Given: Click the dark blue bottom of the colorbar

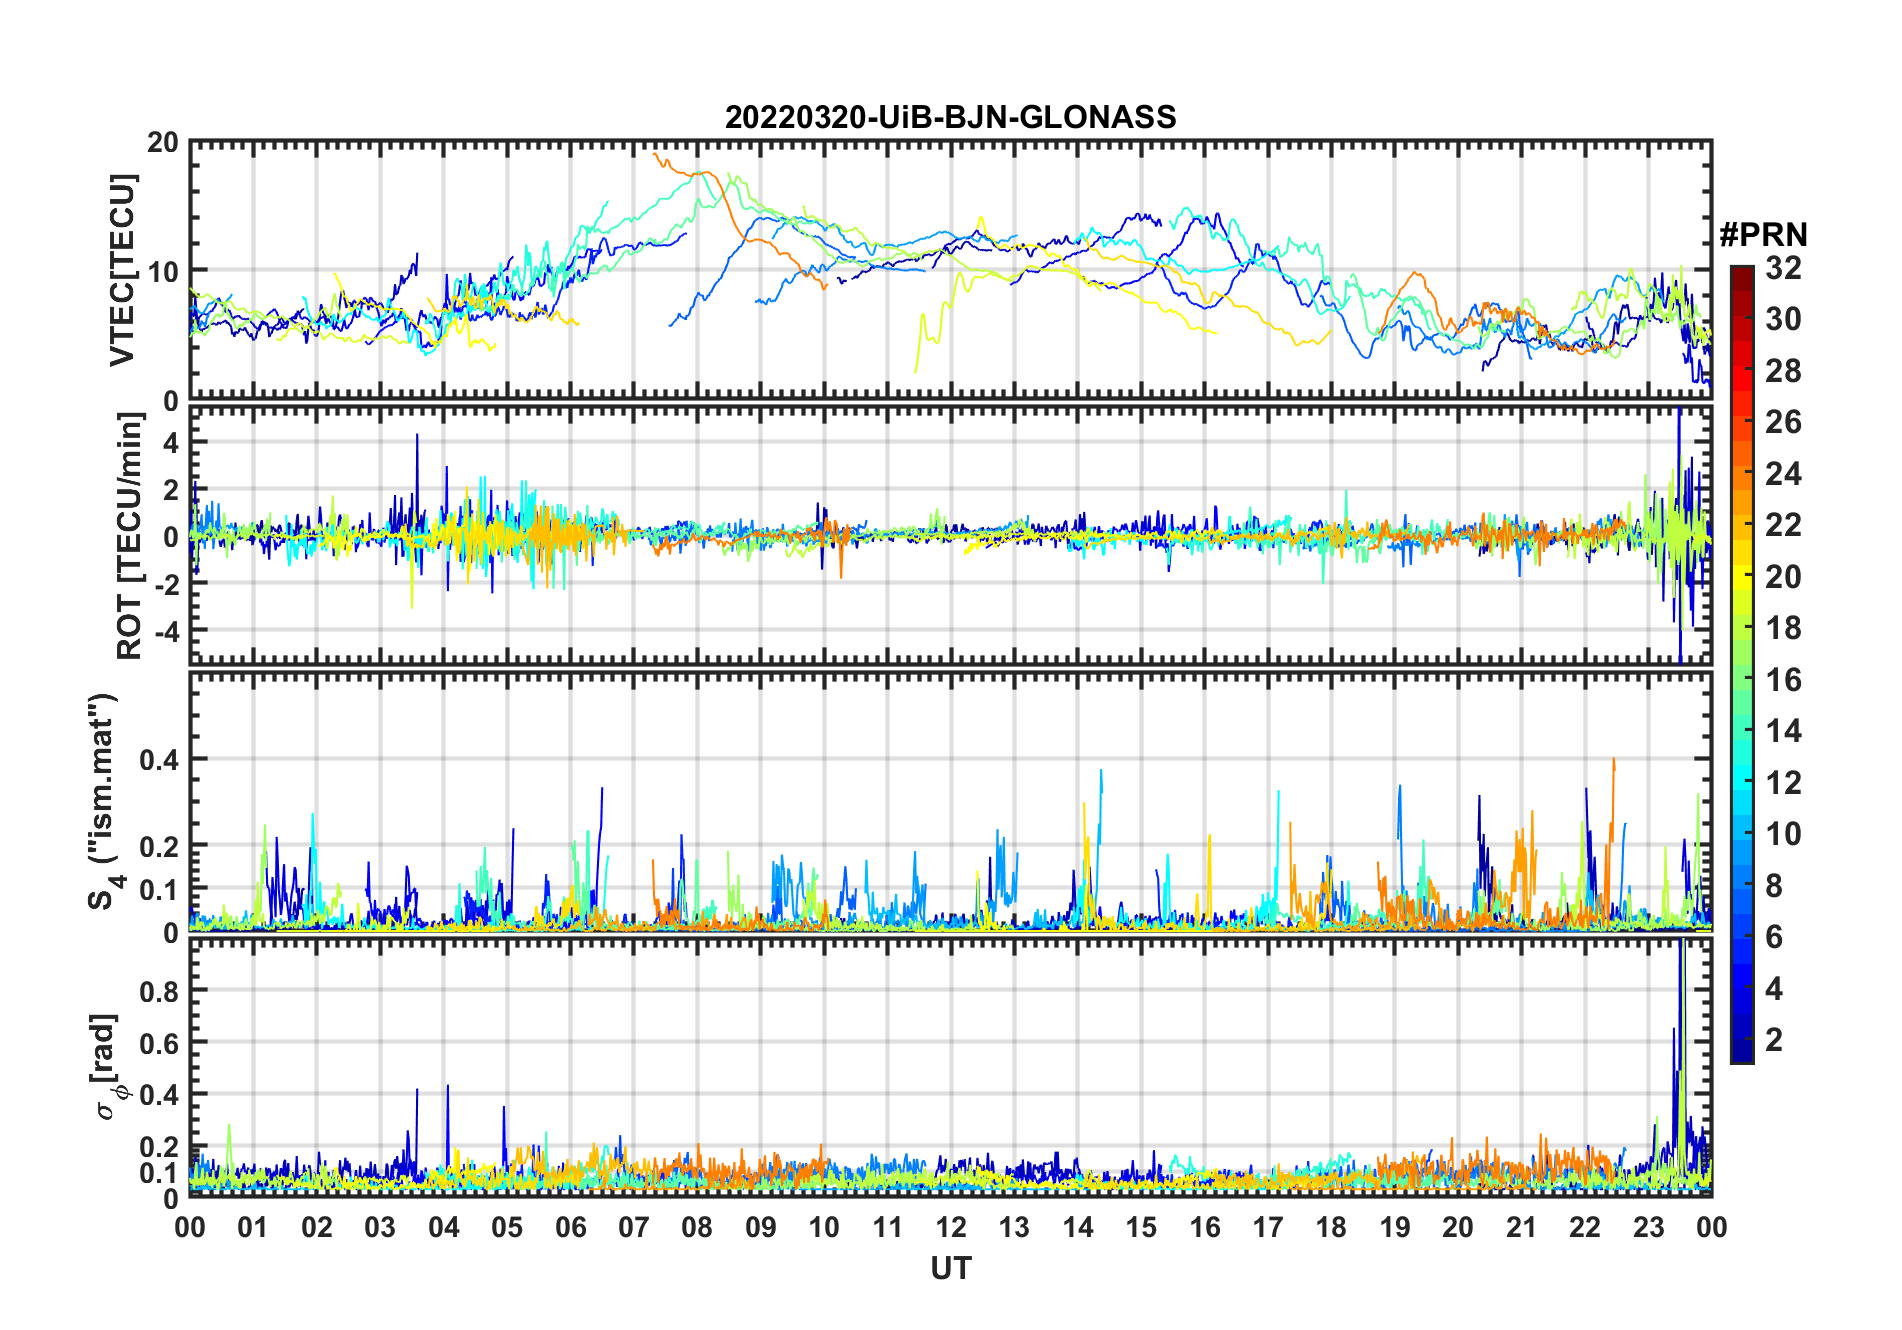Looking at the screenshot, I should point(1742,1053).
